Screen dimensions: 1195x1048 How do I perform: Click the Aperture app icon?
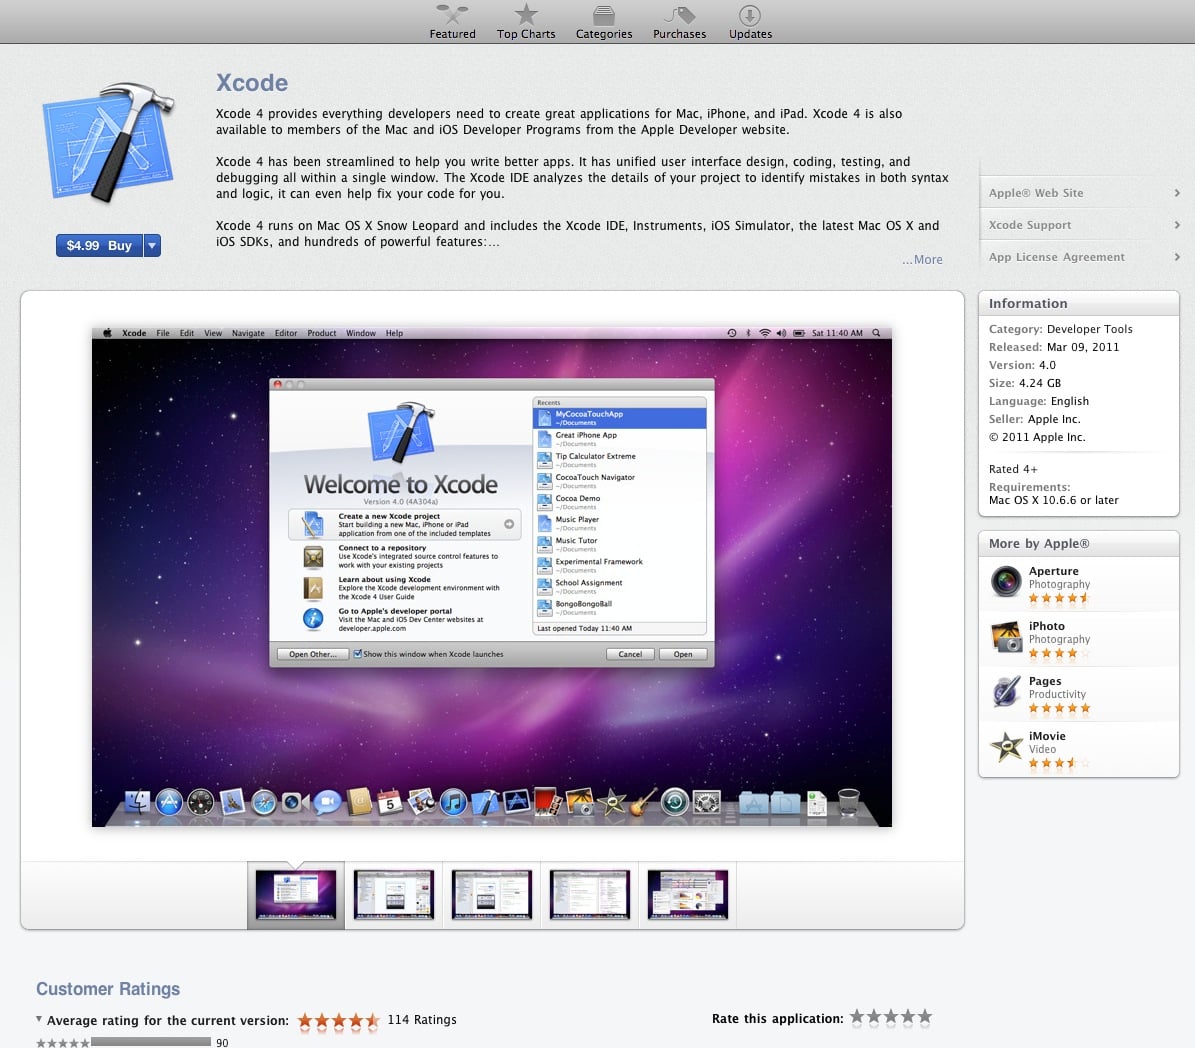[1006, 582]
